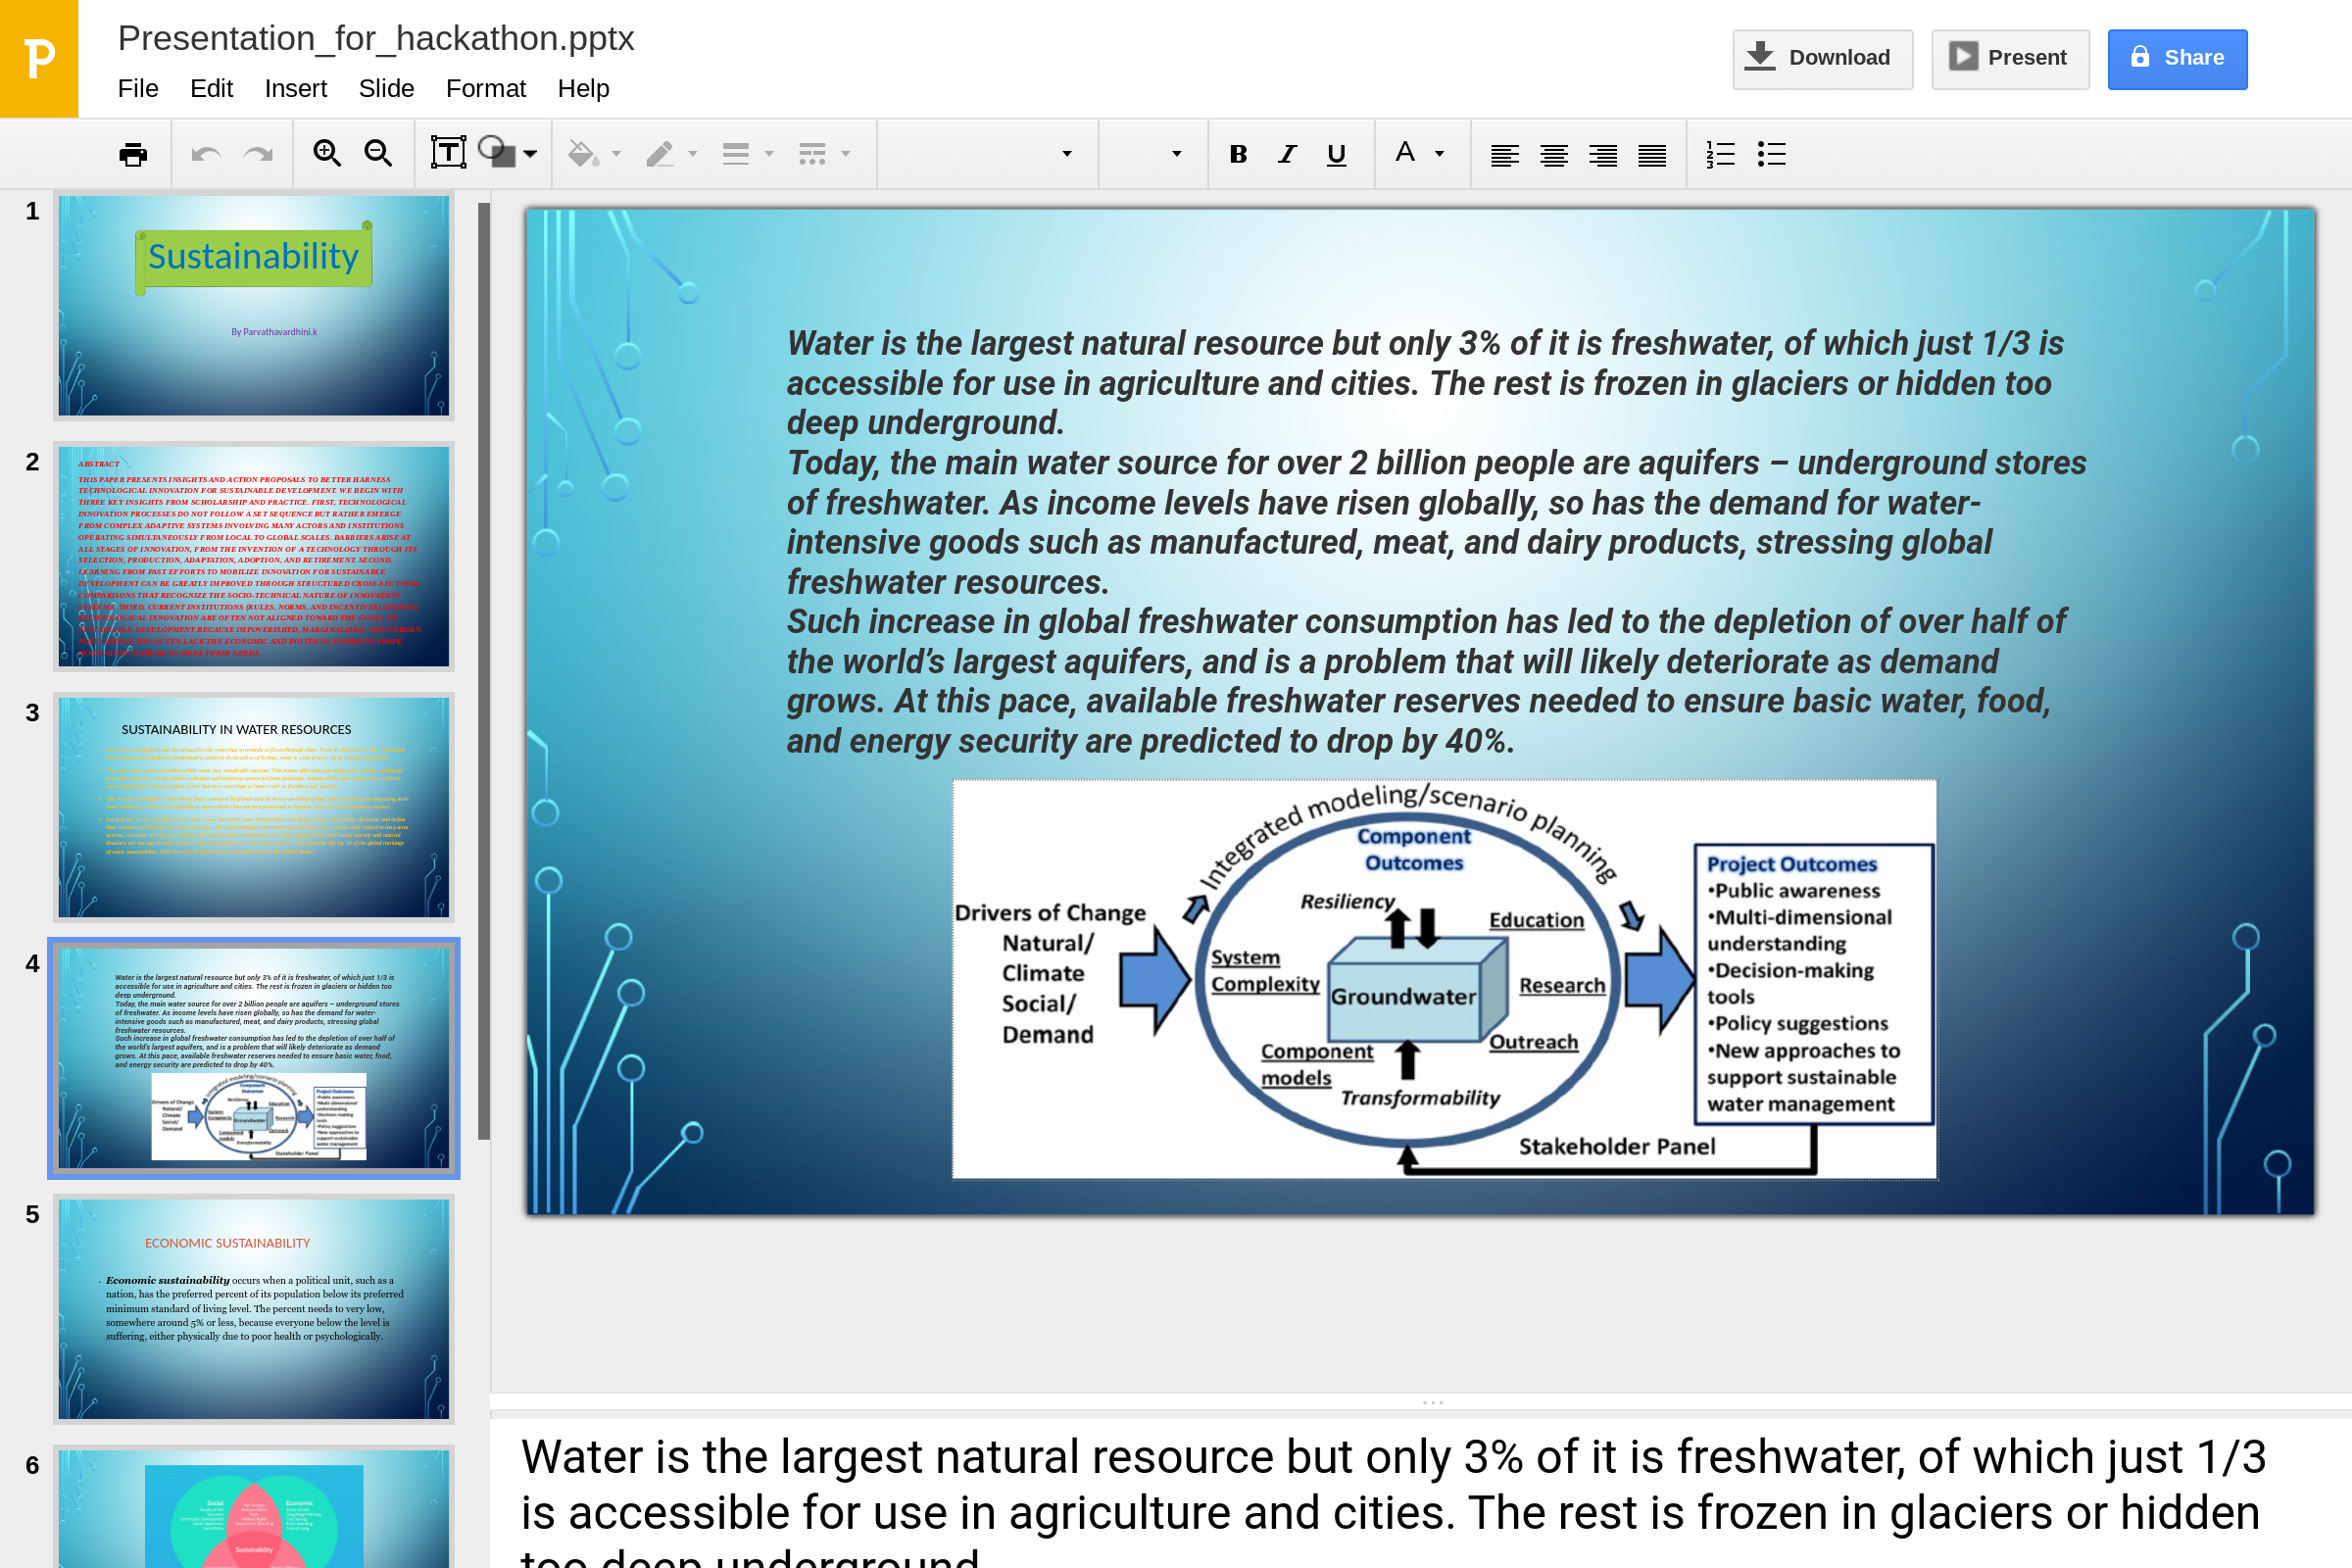Click the undo arrow
Viewport: 2352px width, 1568px height.
tap(206, 154)
